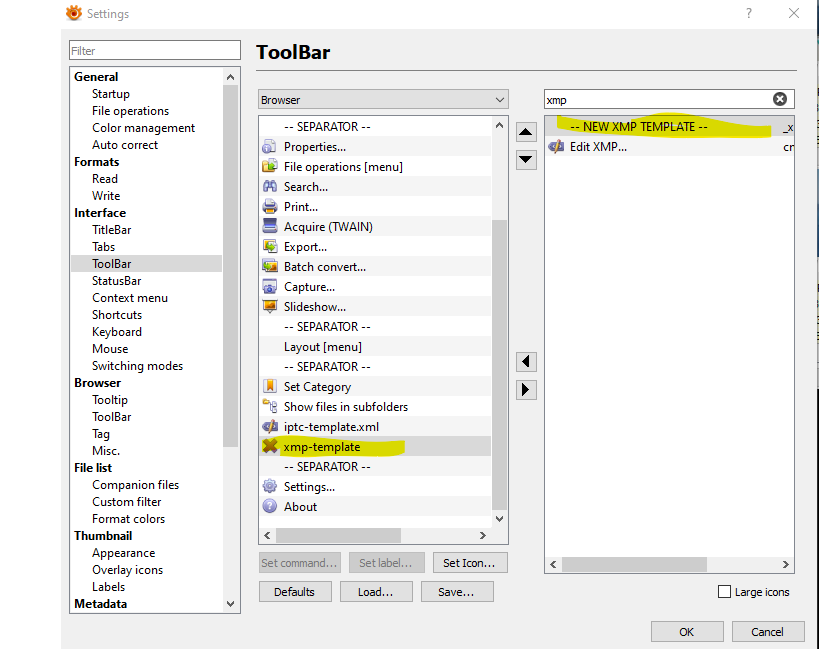Dismiss dialog with Cancel button

[767, 632]
